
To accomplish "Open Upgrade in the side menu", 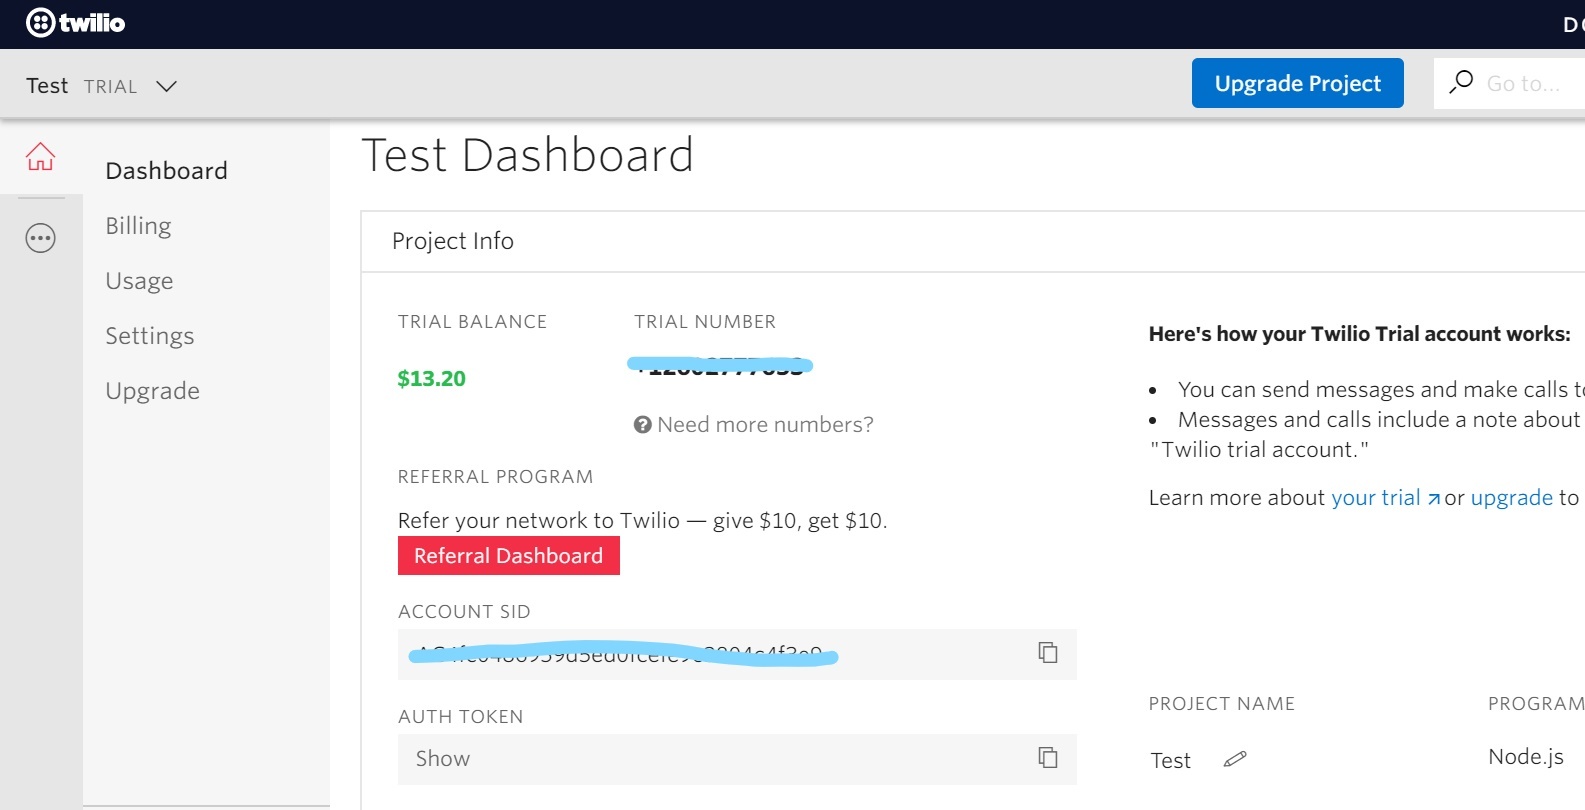I will tap(152, 391).
